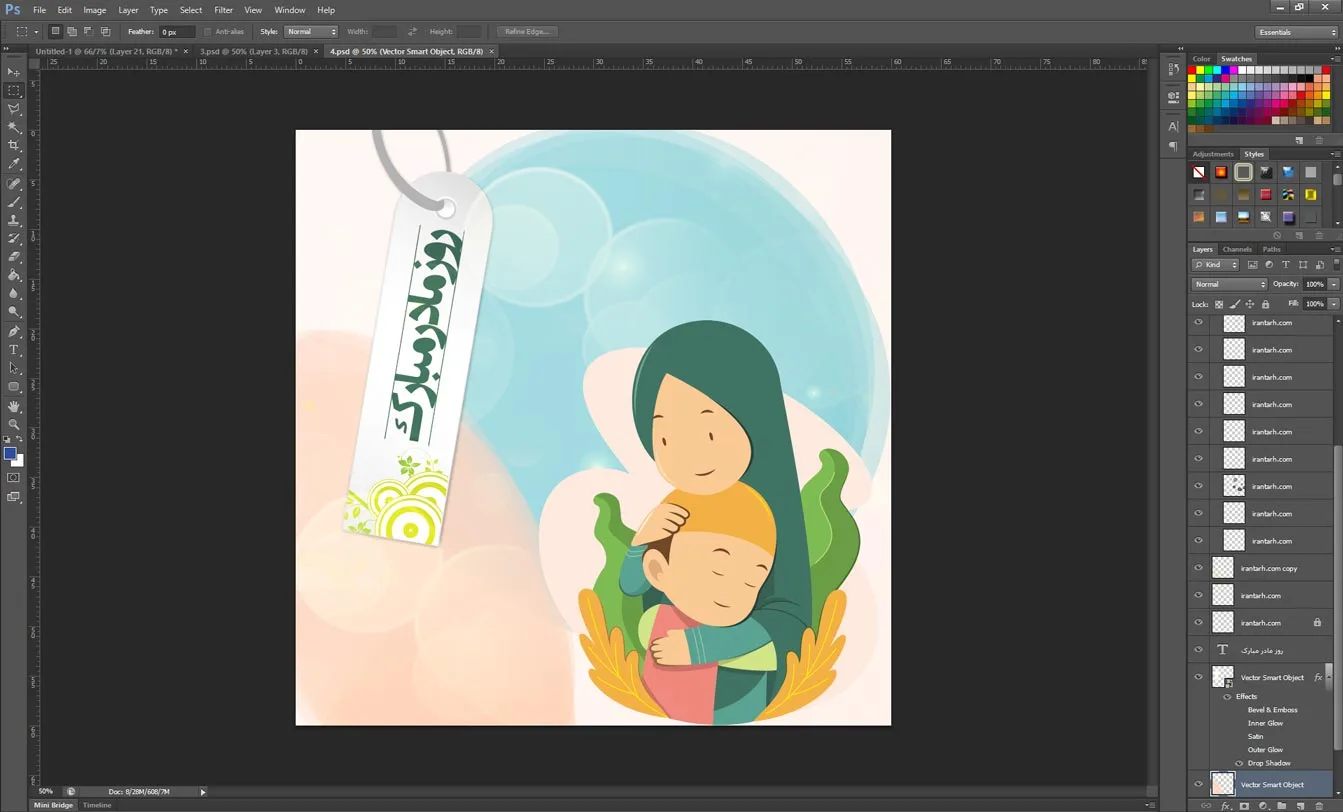This screenshot has height=812, width=1343.
Task: Select the Hand tool
Action: pos(14,406)
